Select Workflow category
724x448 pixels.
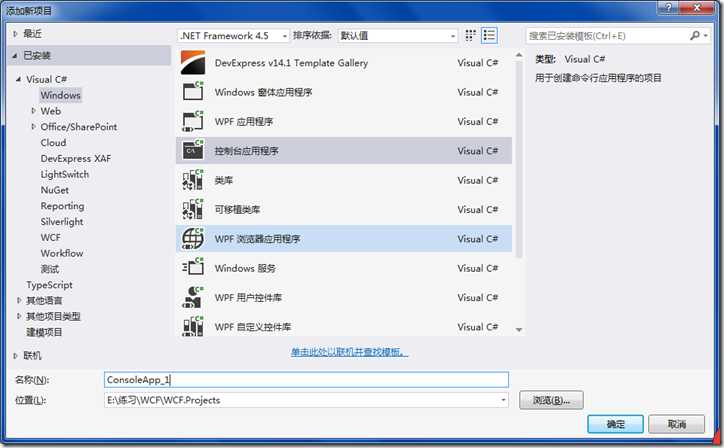click(x=62, y=253)
